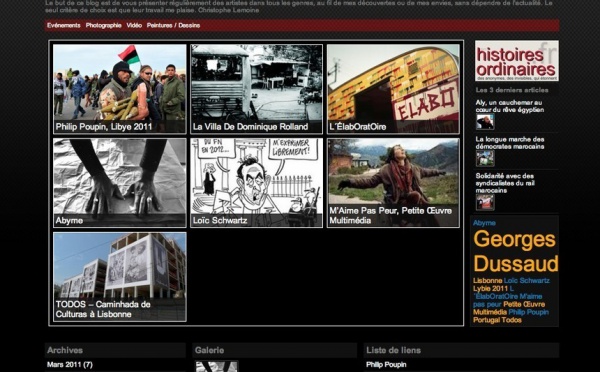Open the Abyme hands photo post
The image size is (600, 372).
120,183
